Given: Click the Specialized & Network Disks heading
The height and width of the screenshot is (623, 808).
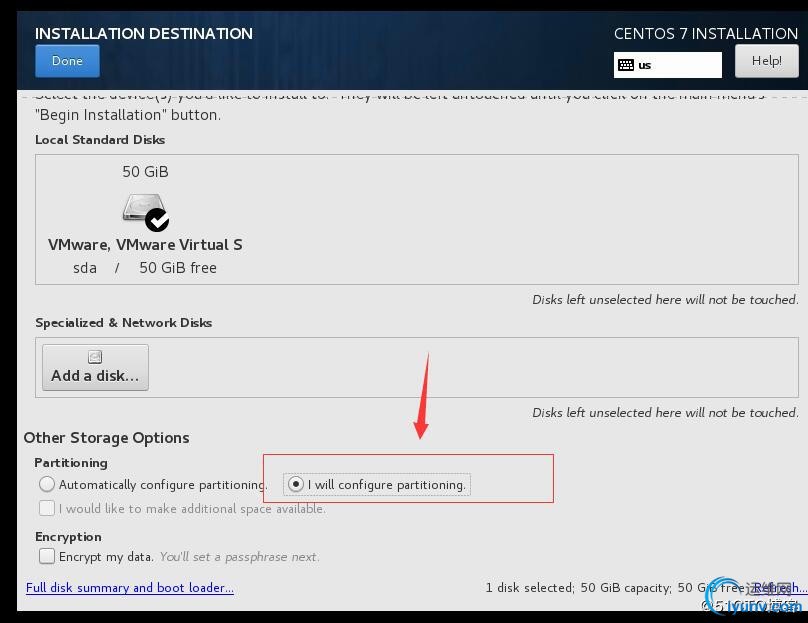Looking at the screenshot, I should point(124,323).
